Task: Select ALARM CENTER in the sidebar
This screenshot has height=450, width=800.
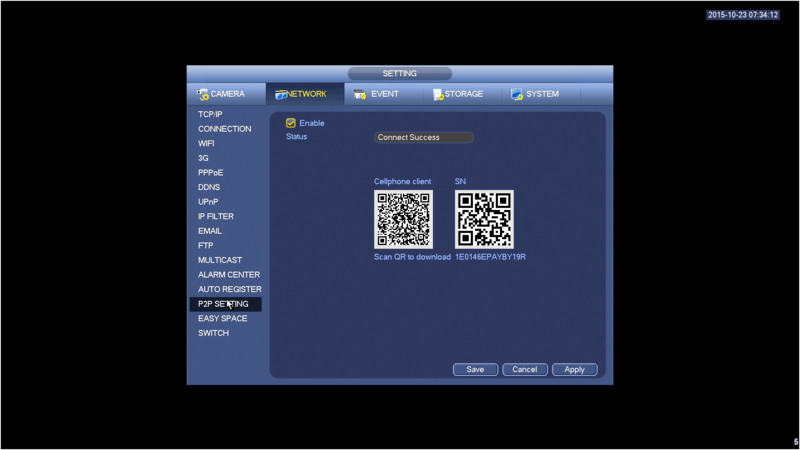Action: 229,274
